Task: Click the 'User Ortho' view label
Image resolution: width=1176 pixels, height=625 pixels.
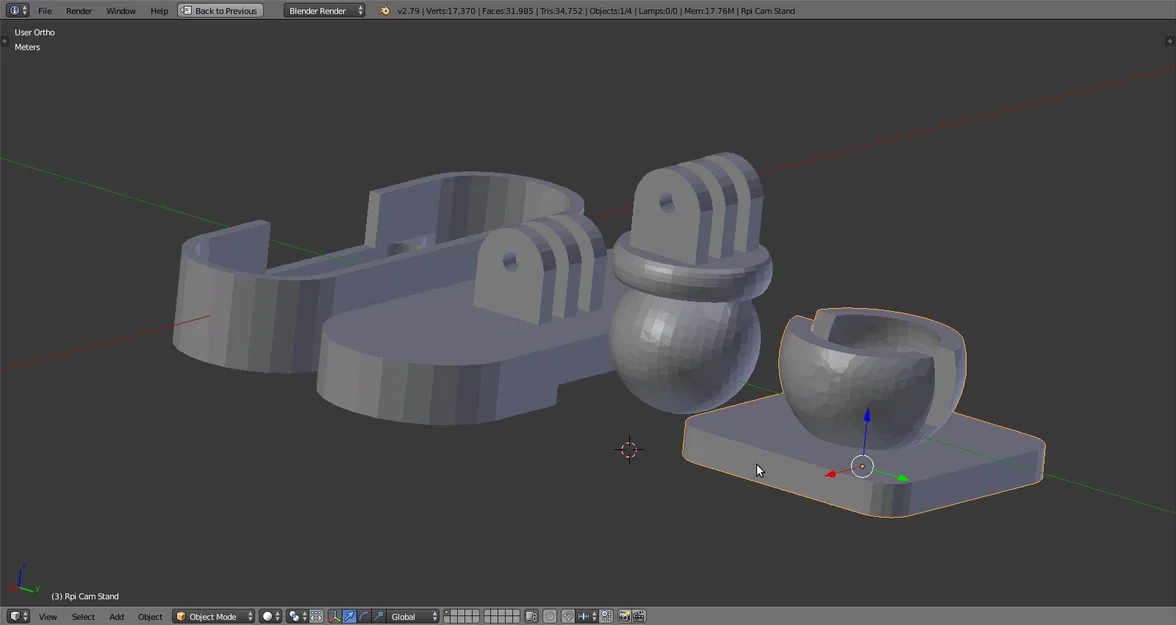Action: [34, 32]
